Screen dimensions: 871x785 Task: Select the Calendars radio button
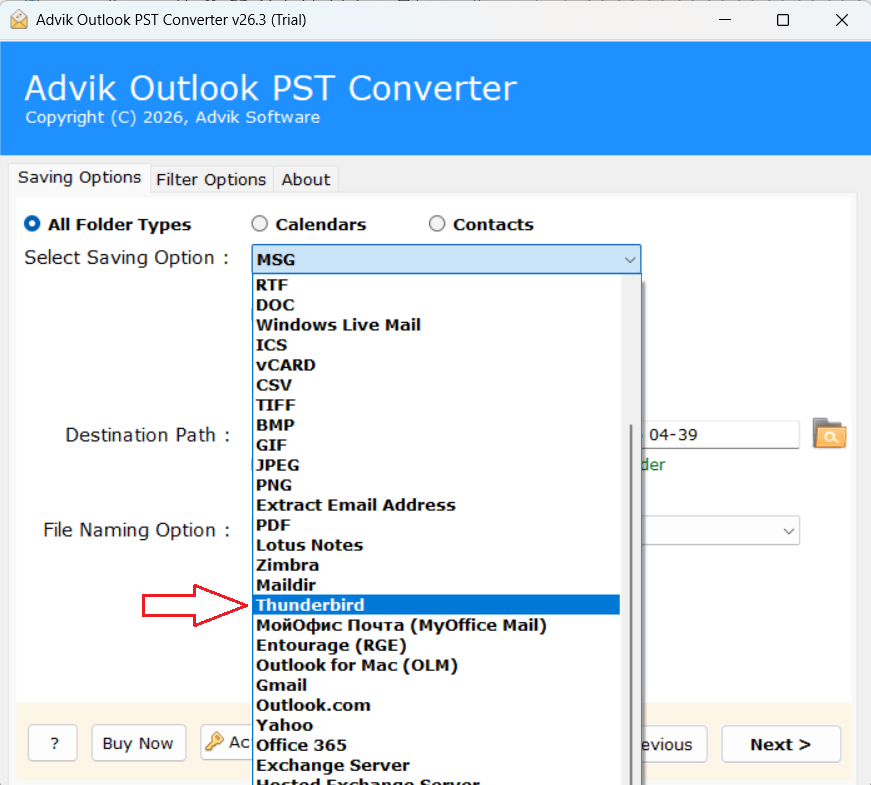click(259, 224)
